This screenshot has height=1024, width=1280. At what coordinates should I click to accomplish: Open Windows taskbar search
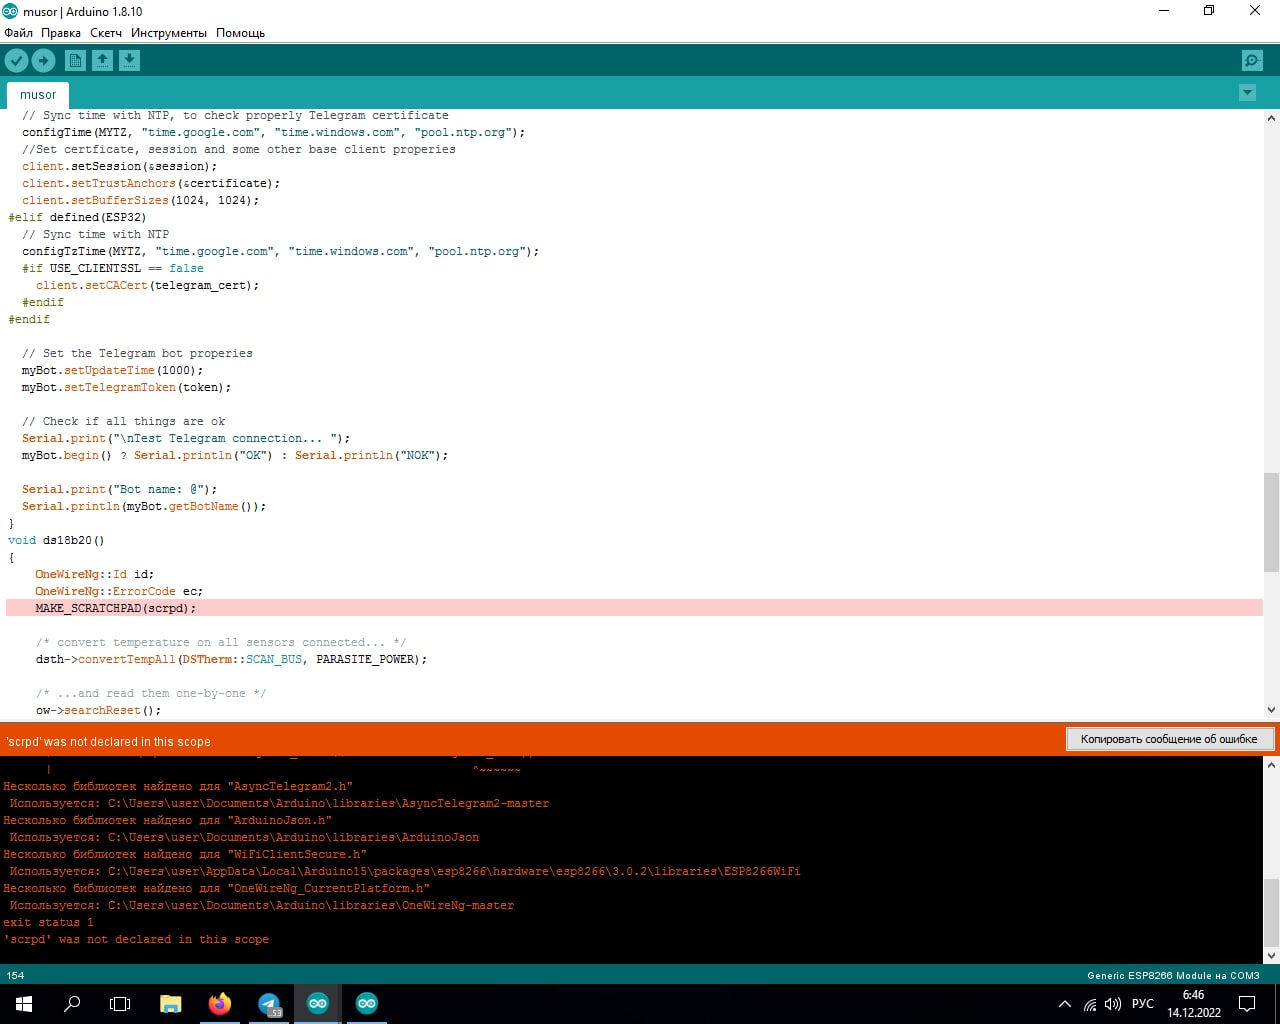click(72, 1004)
